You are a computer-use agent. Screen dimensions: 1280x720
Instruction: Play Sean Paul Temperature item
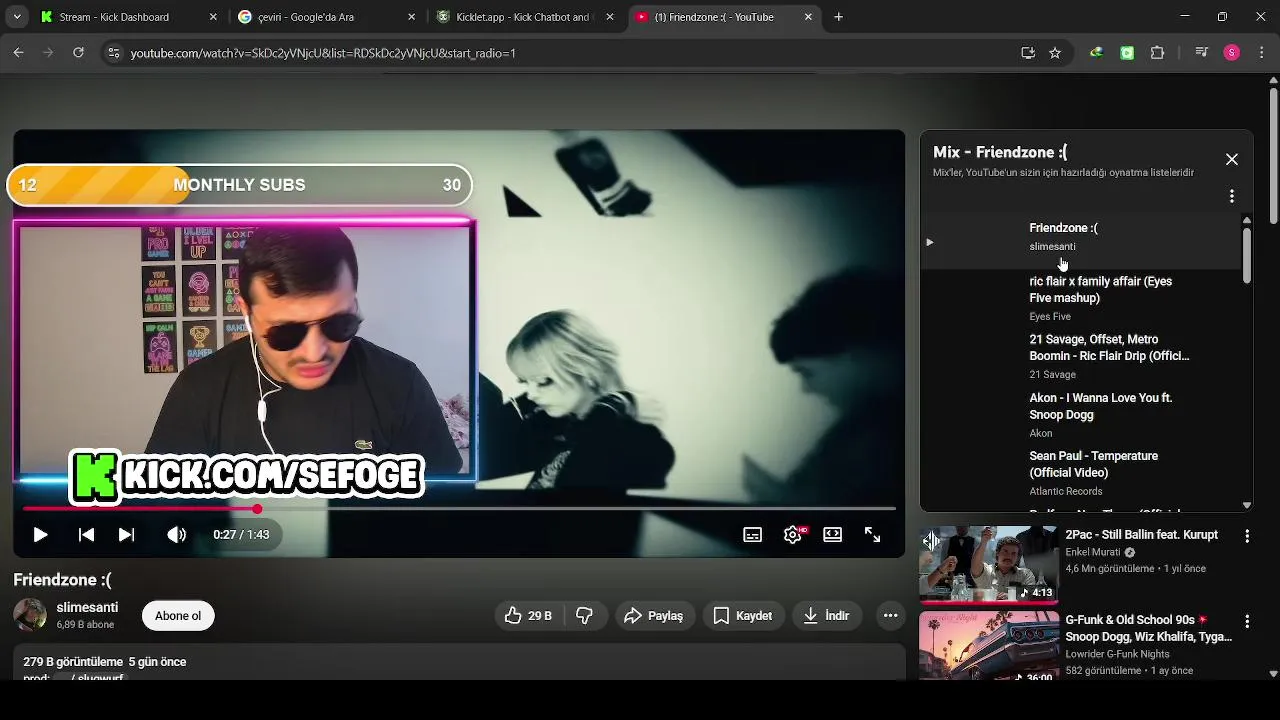[x=1080, y=473]
